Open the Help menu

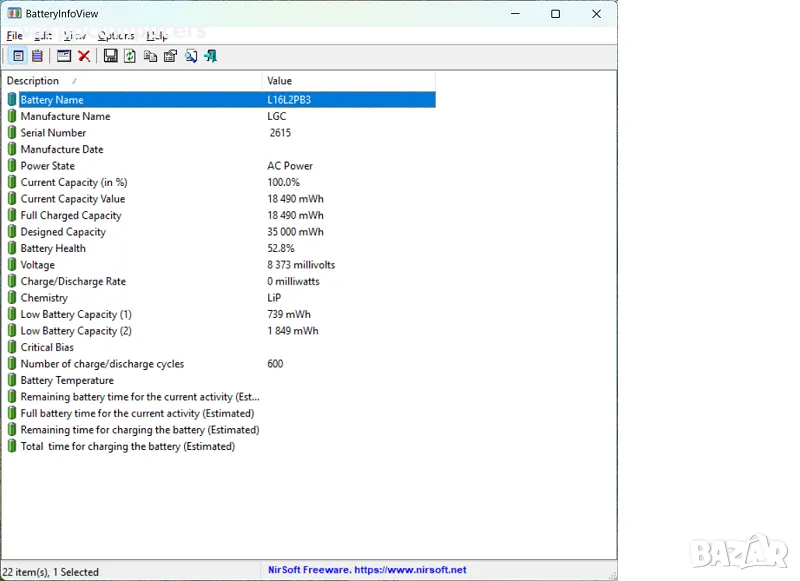click(x=157, y=36)
